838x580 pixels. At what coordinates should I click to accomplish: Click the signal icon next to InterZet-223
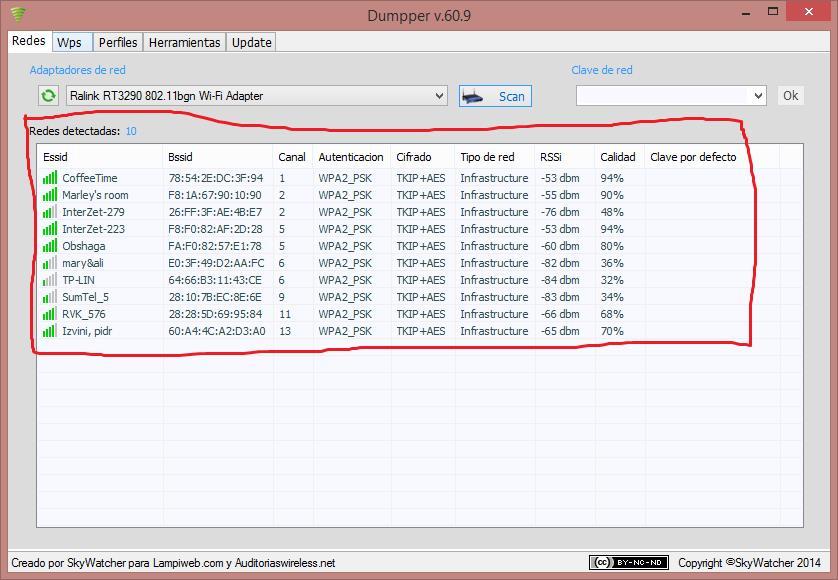click(50, 229)
